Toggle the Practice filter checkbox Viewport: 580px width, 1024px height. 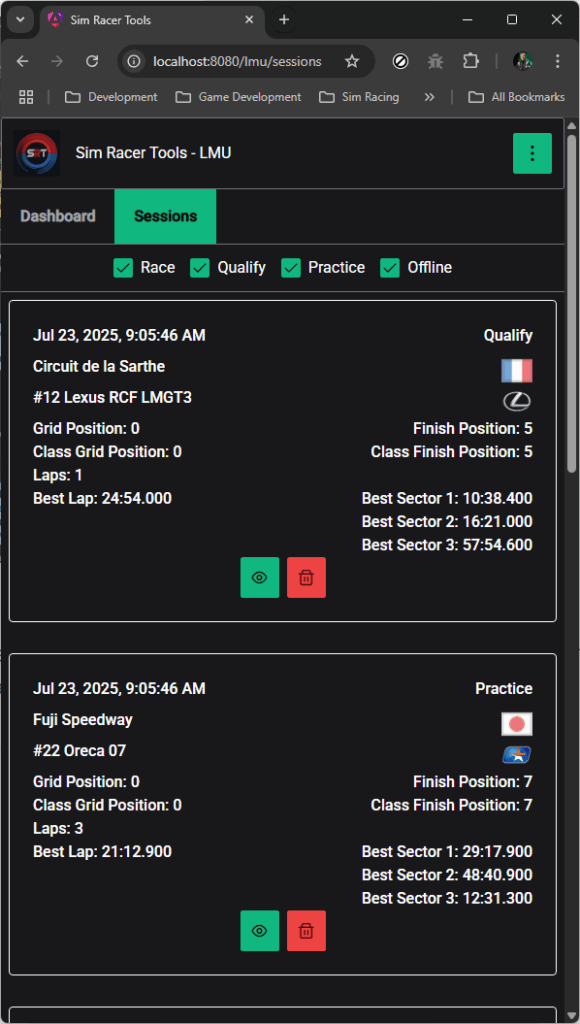click(291, 268)
